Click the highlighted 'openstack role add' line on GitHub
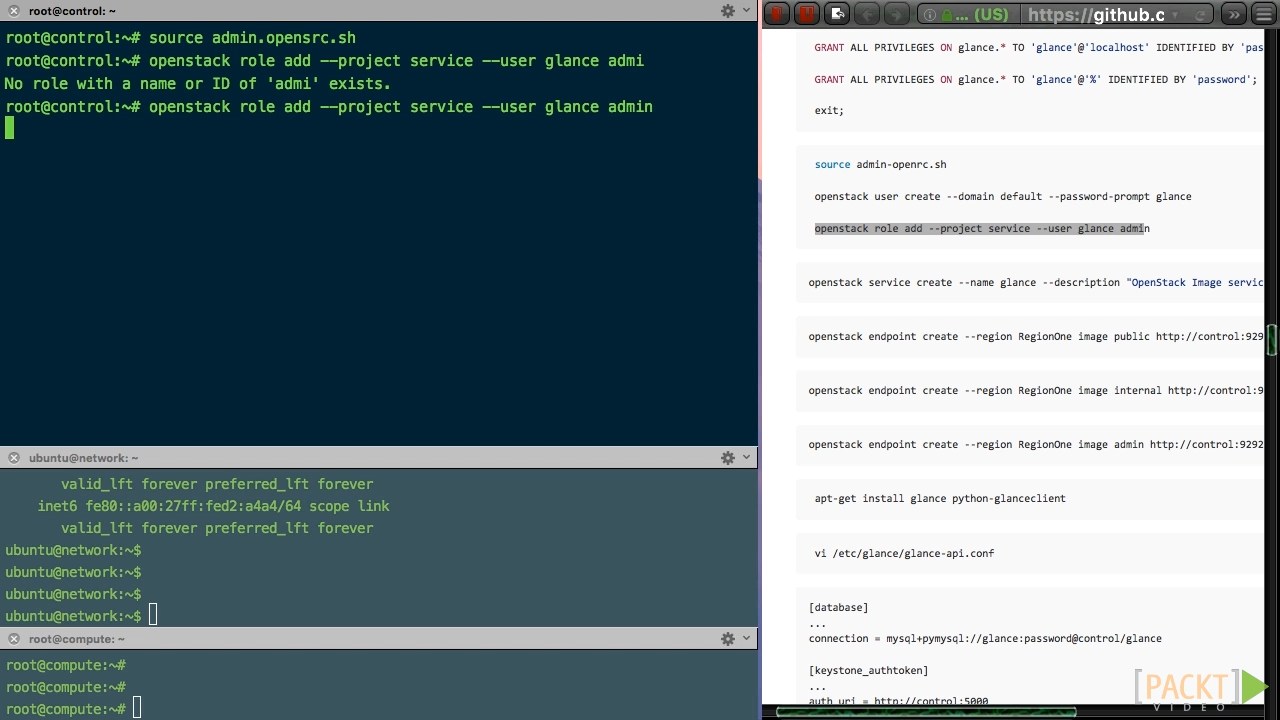Viewport: 1280px width, 720px height. click(x=982, y=229)
